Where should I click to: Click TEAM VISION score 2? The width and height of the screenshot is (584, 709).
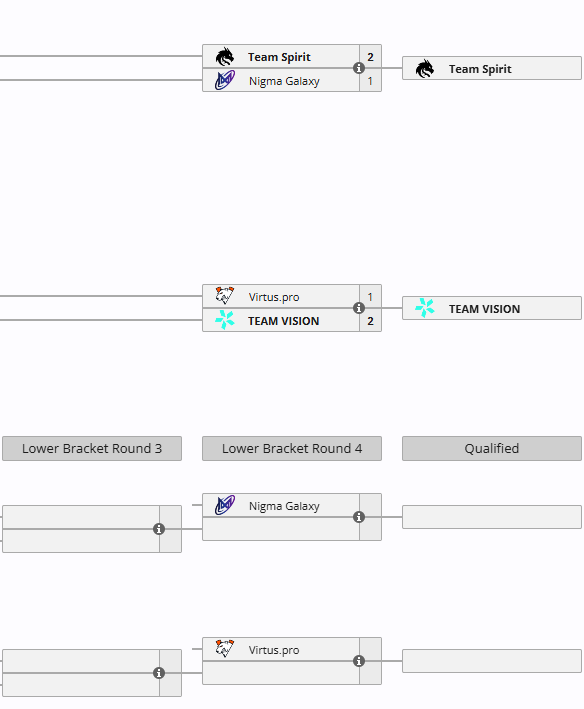370,321
